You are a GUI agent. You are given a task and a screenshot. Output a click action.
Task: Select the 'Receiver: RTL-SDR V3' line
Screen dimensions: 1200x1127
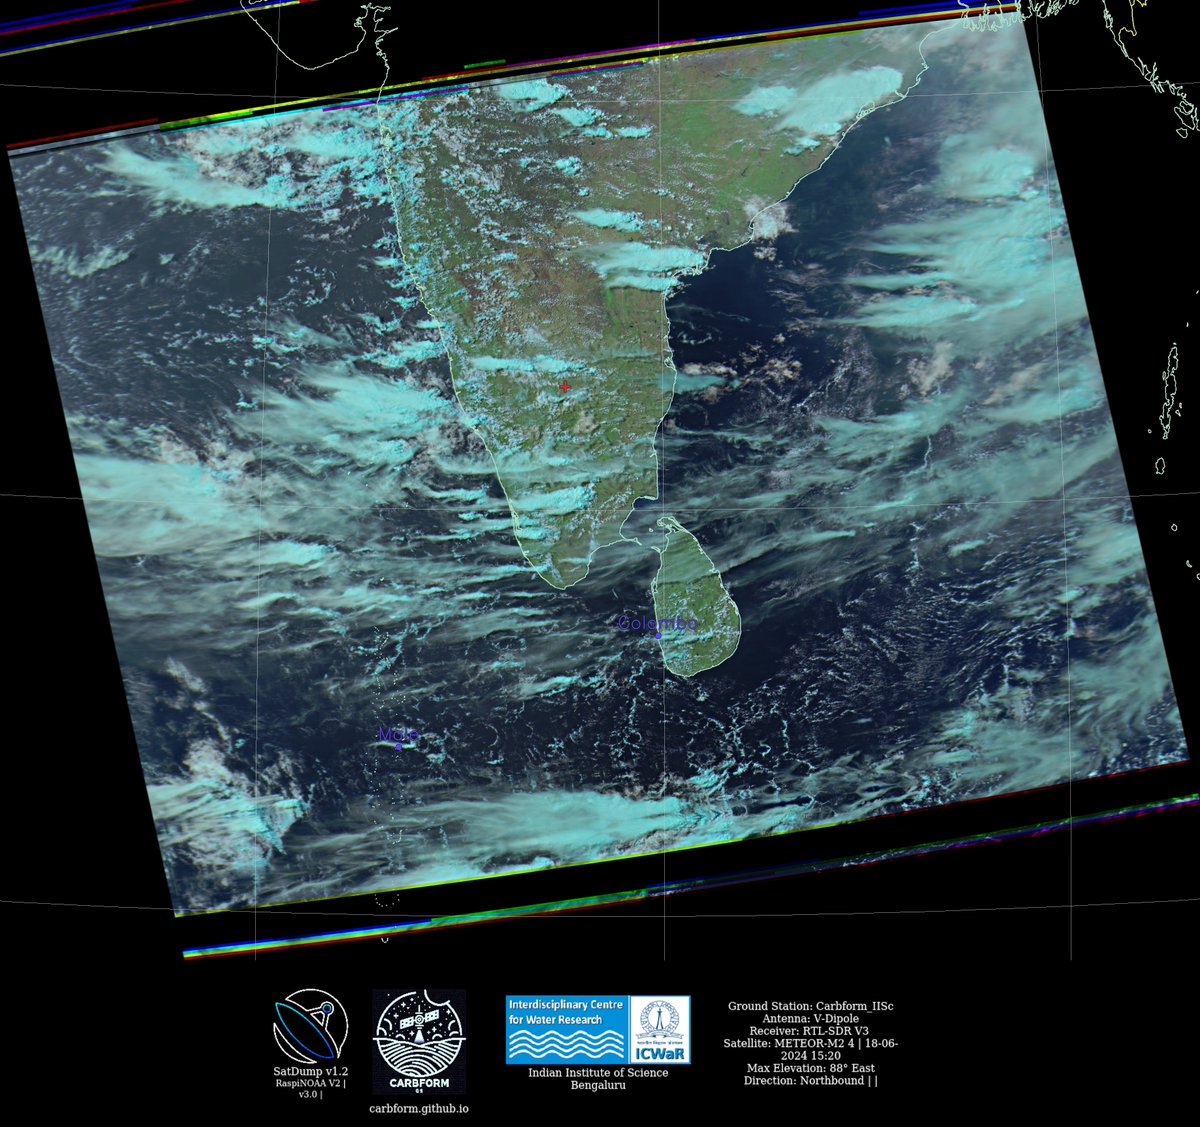tap(811, 1030)
